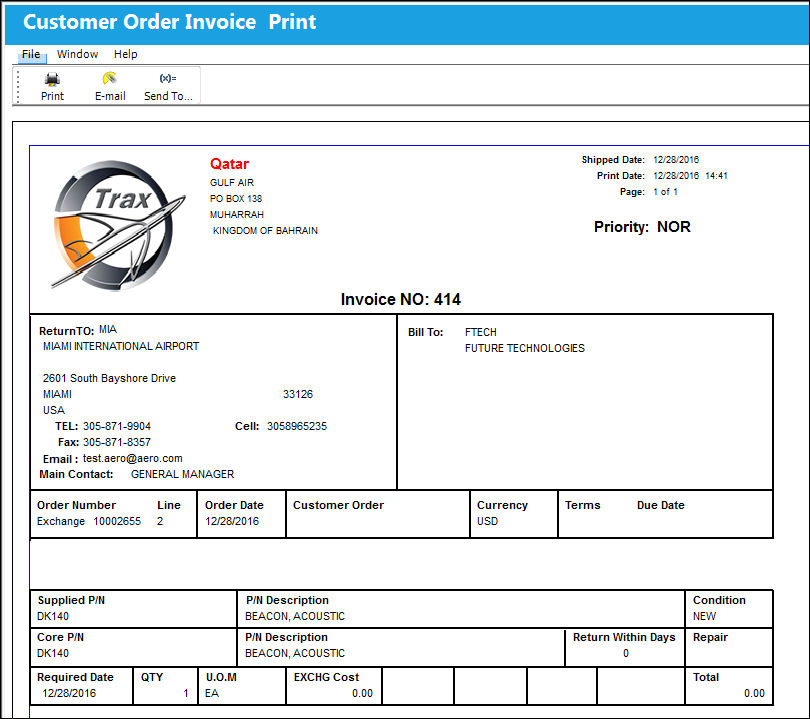
Task: Click the Print printer icon
Action: (x=52, y=79)
